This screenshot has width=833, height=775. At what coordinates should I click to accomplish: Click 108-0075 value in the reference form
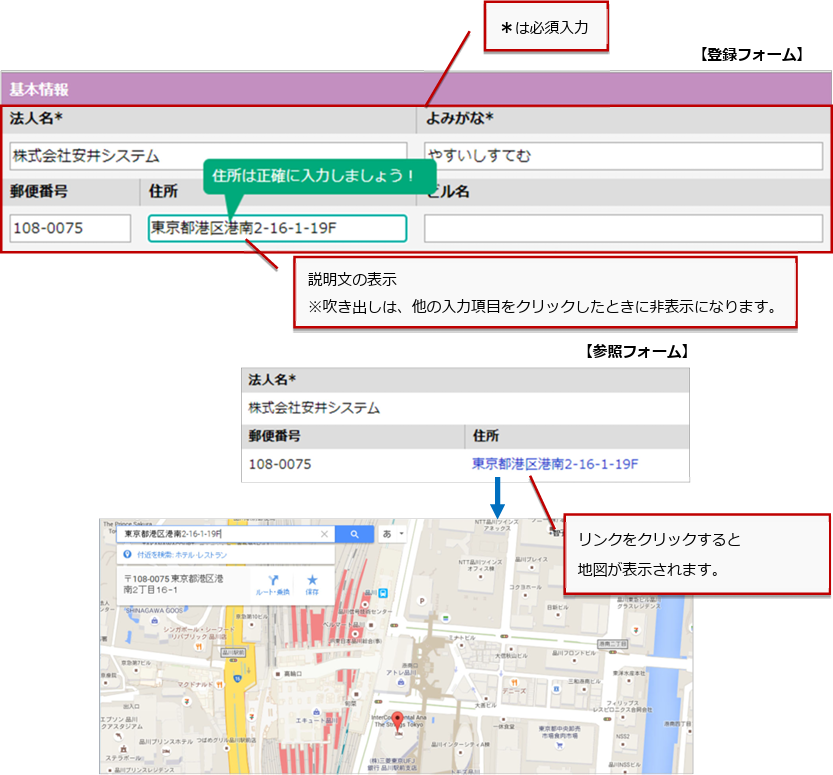pyautogui.click(x=280, y=464)
